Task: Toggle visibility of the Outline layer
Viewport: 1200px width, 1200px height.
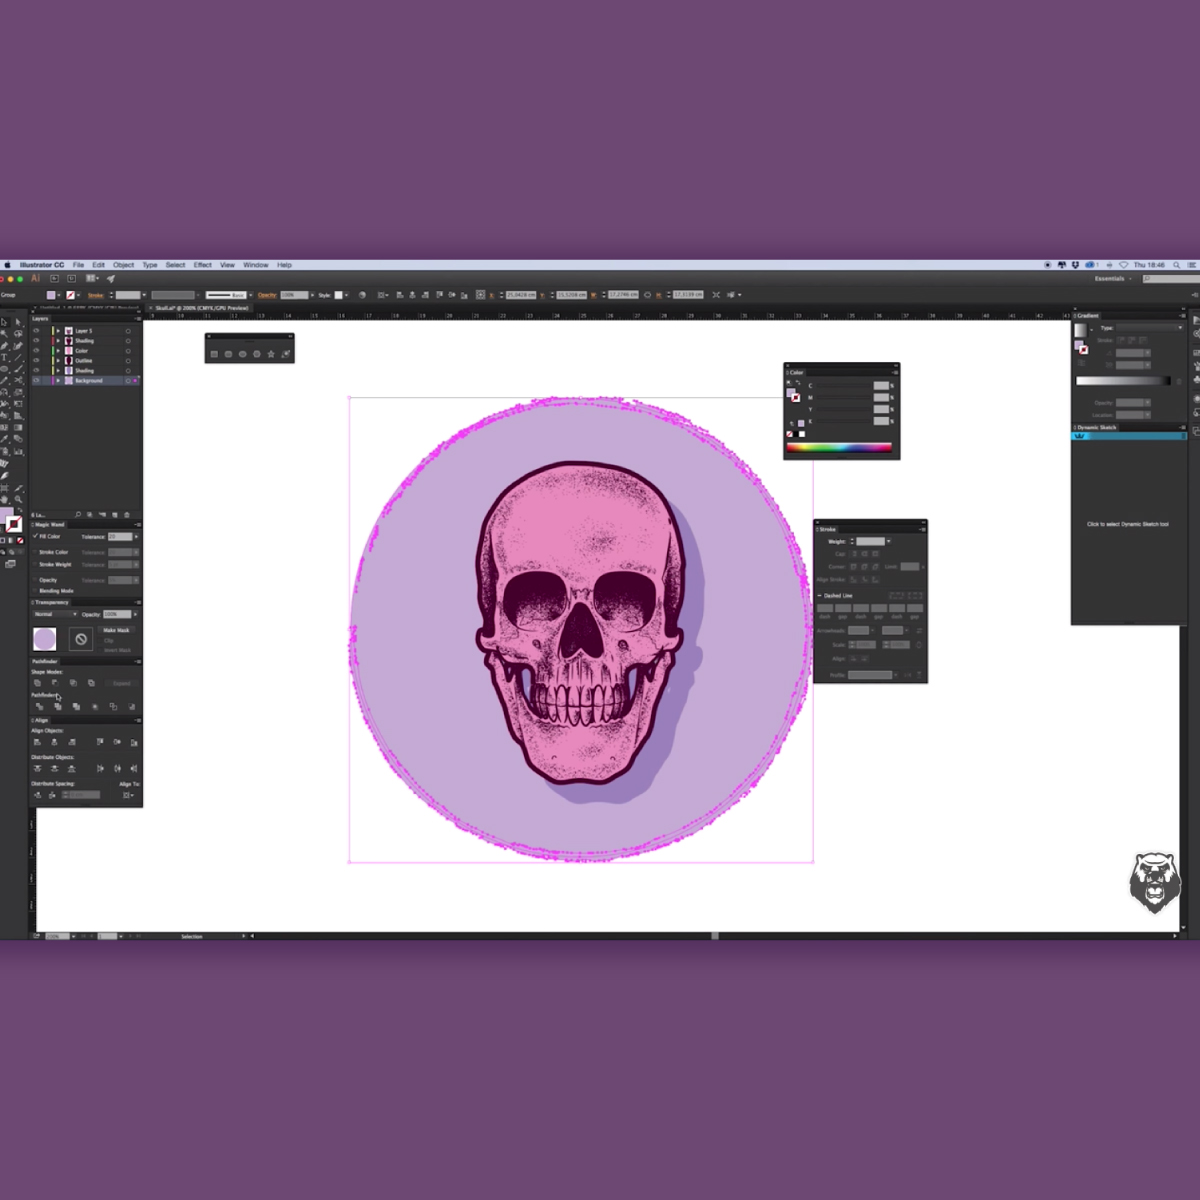Action: 37,361
